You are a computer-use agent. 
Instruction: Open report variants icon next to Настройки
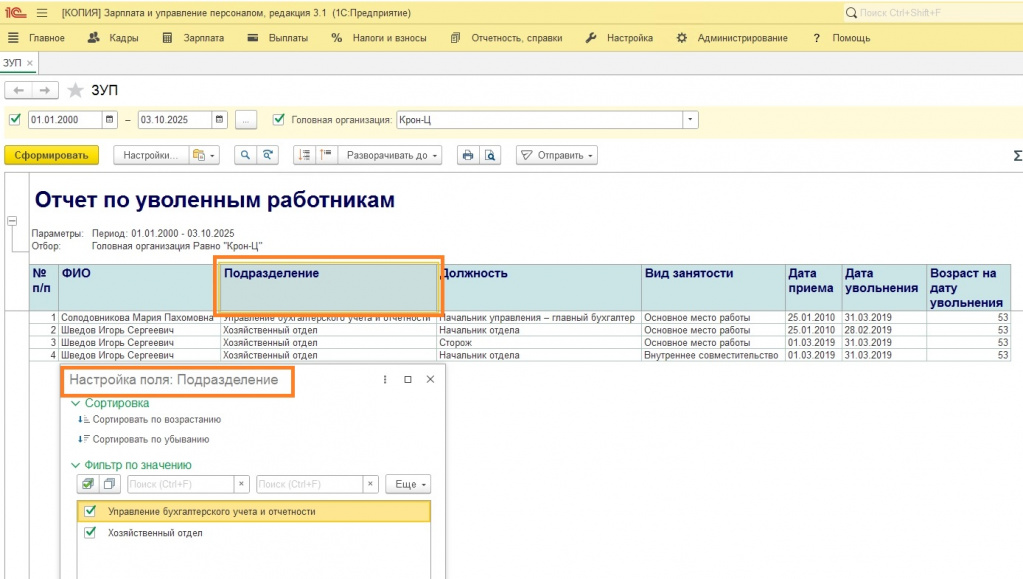pos(199,155)
